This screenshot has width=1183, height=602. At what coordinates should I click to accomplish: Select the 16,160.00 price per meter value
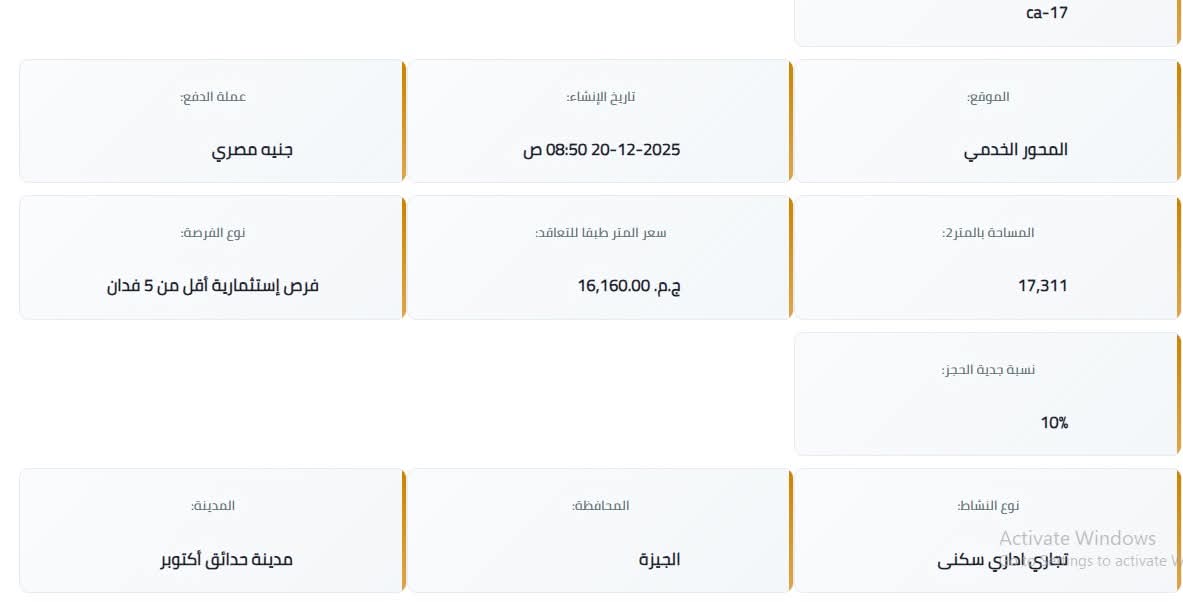point(629,286)
